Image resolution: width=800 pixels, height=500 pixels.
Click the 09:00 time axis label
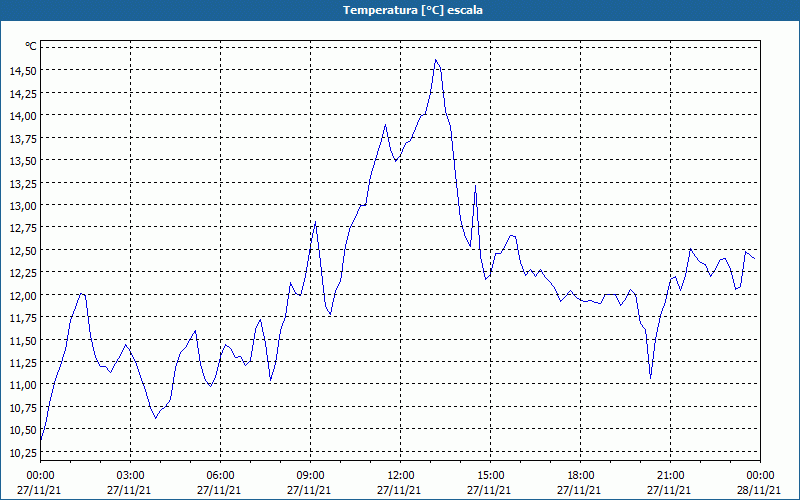310,475
